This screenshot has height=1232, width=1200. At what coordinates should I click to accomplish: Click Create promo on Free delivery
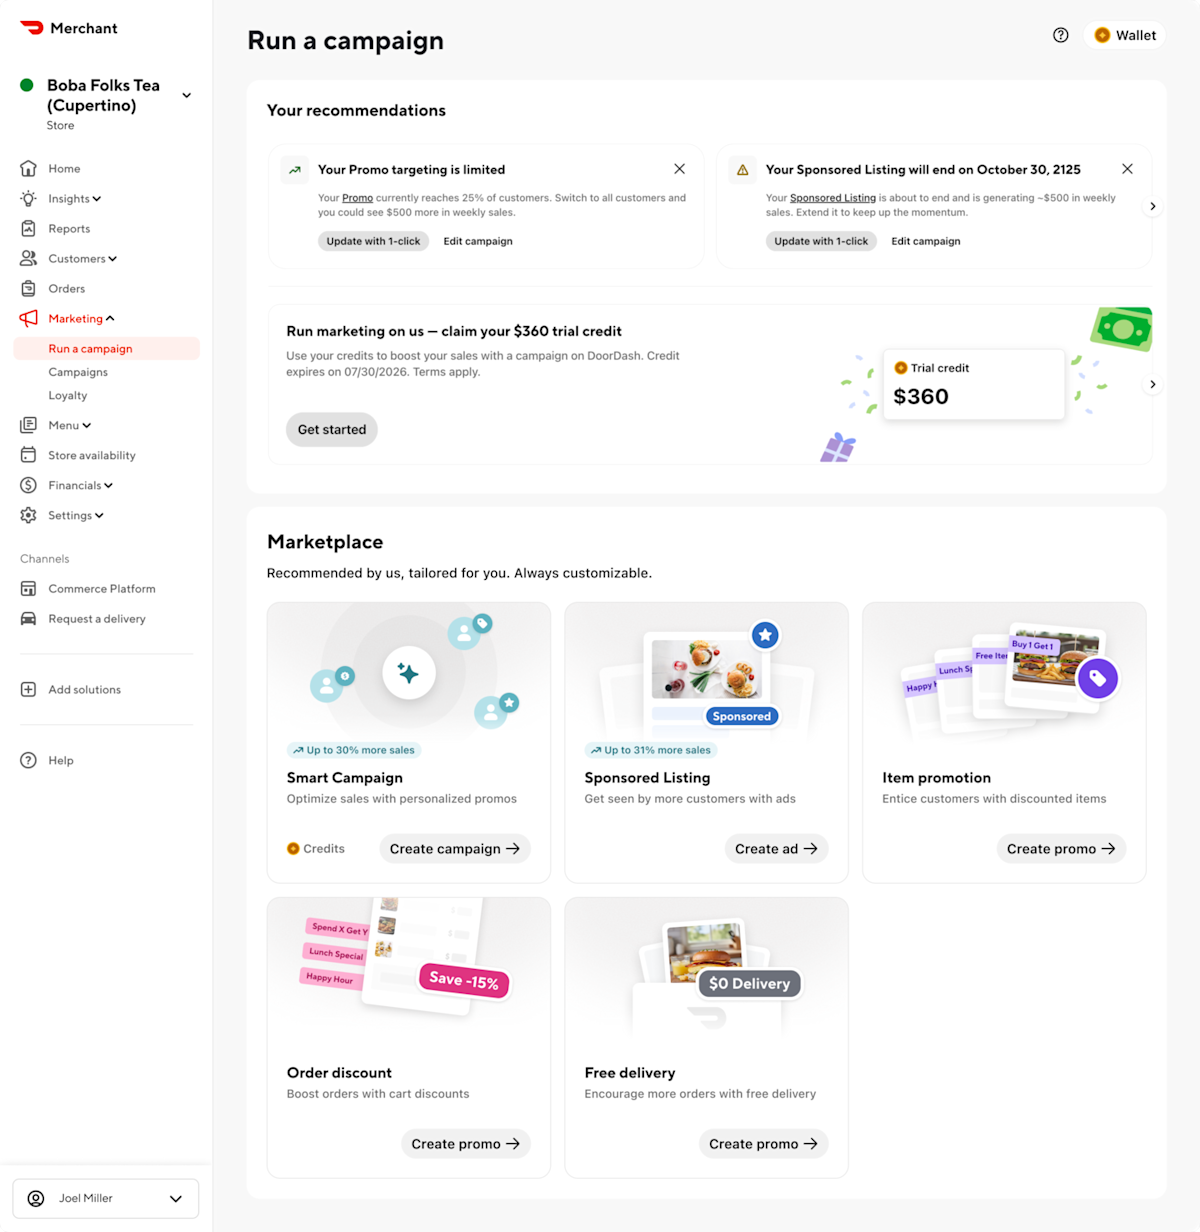763,1143
